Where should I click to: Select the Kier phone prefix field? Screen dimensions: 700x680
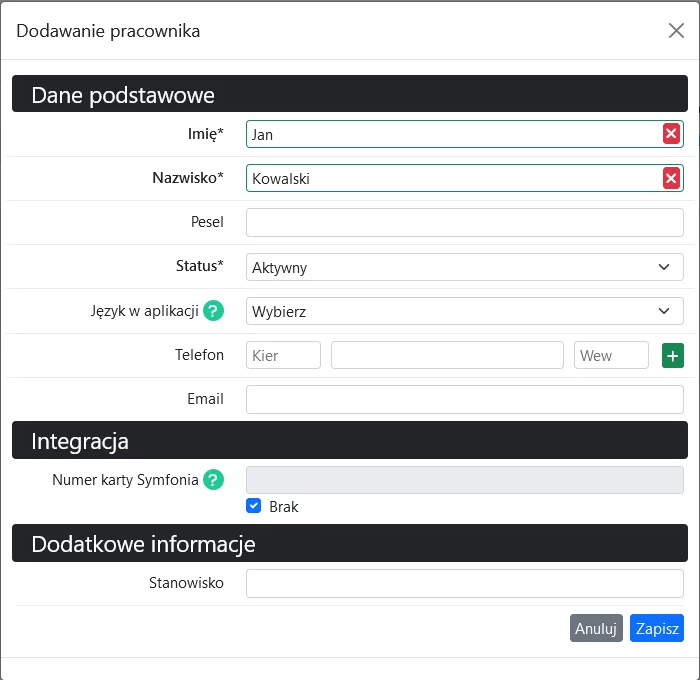coord(283,355)
